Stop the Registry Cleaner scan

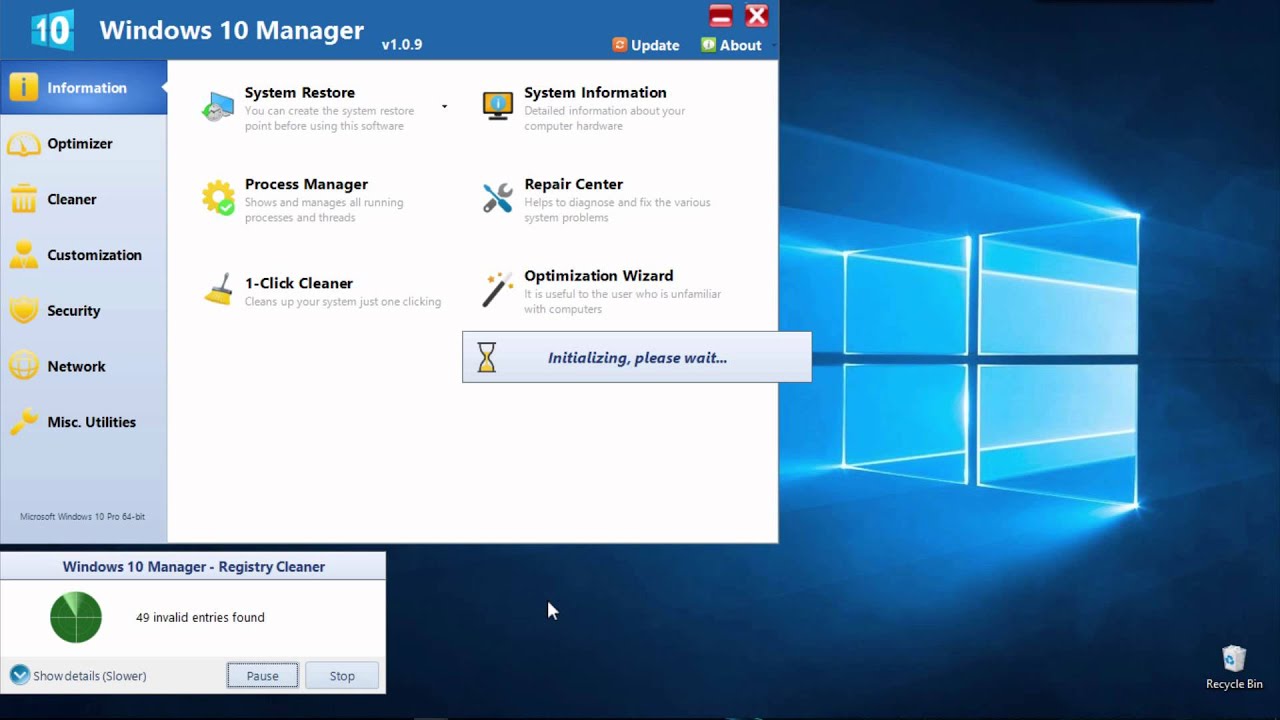pos(342,676)
